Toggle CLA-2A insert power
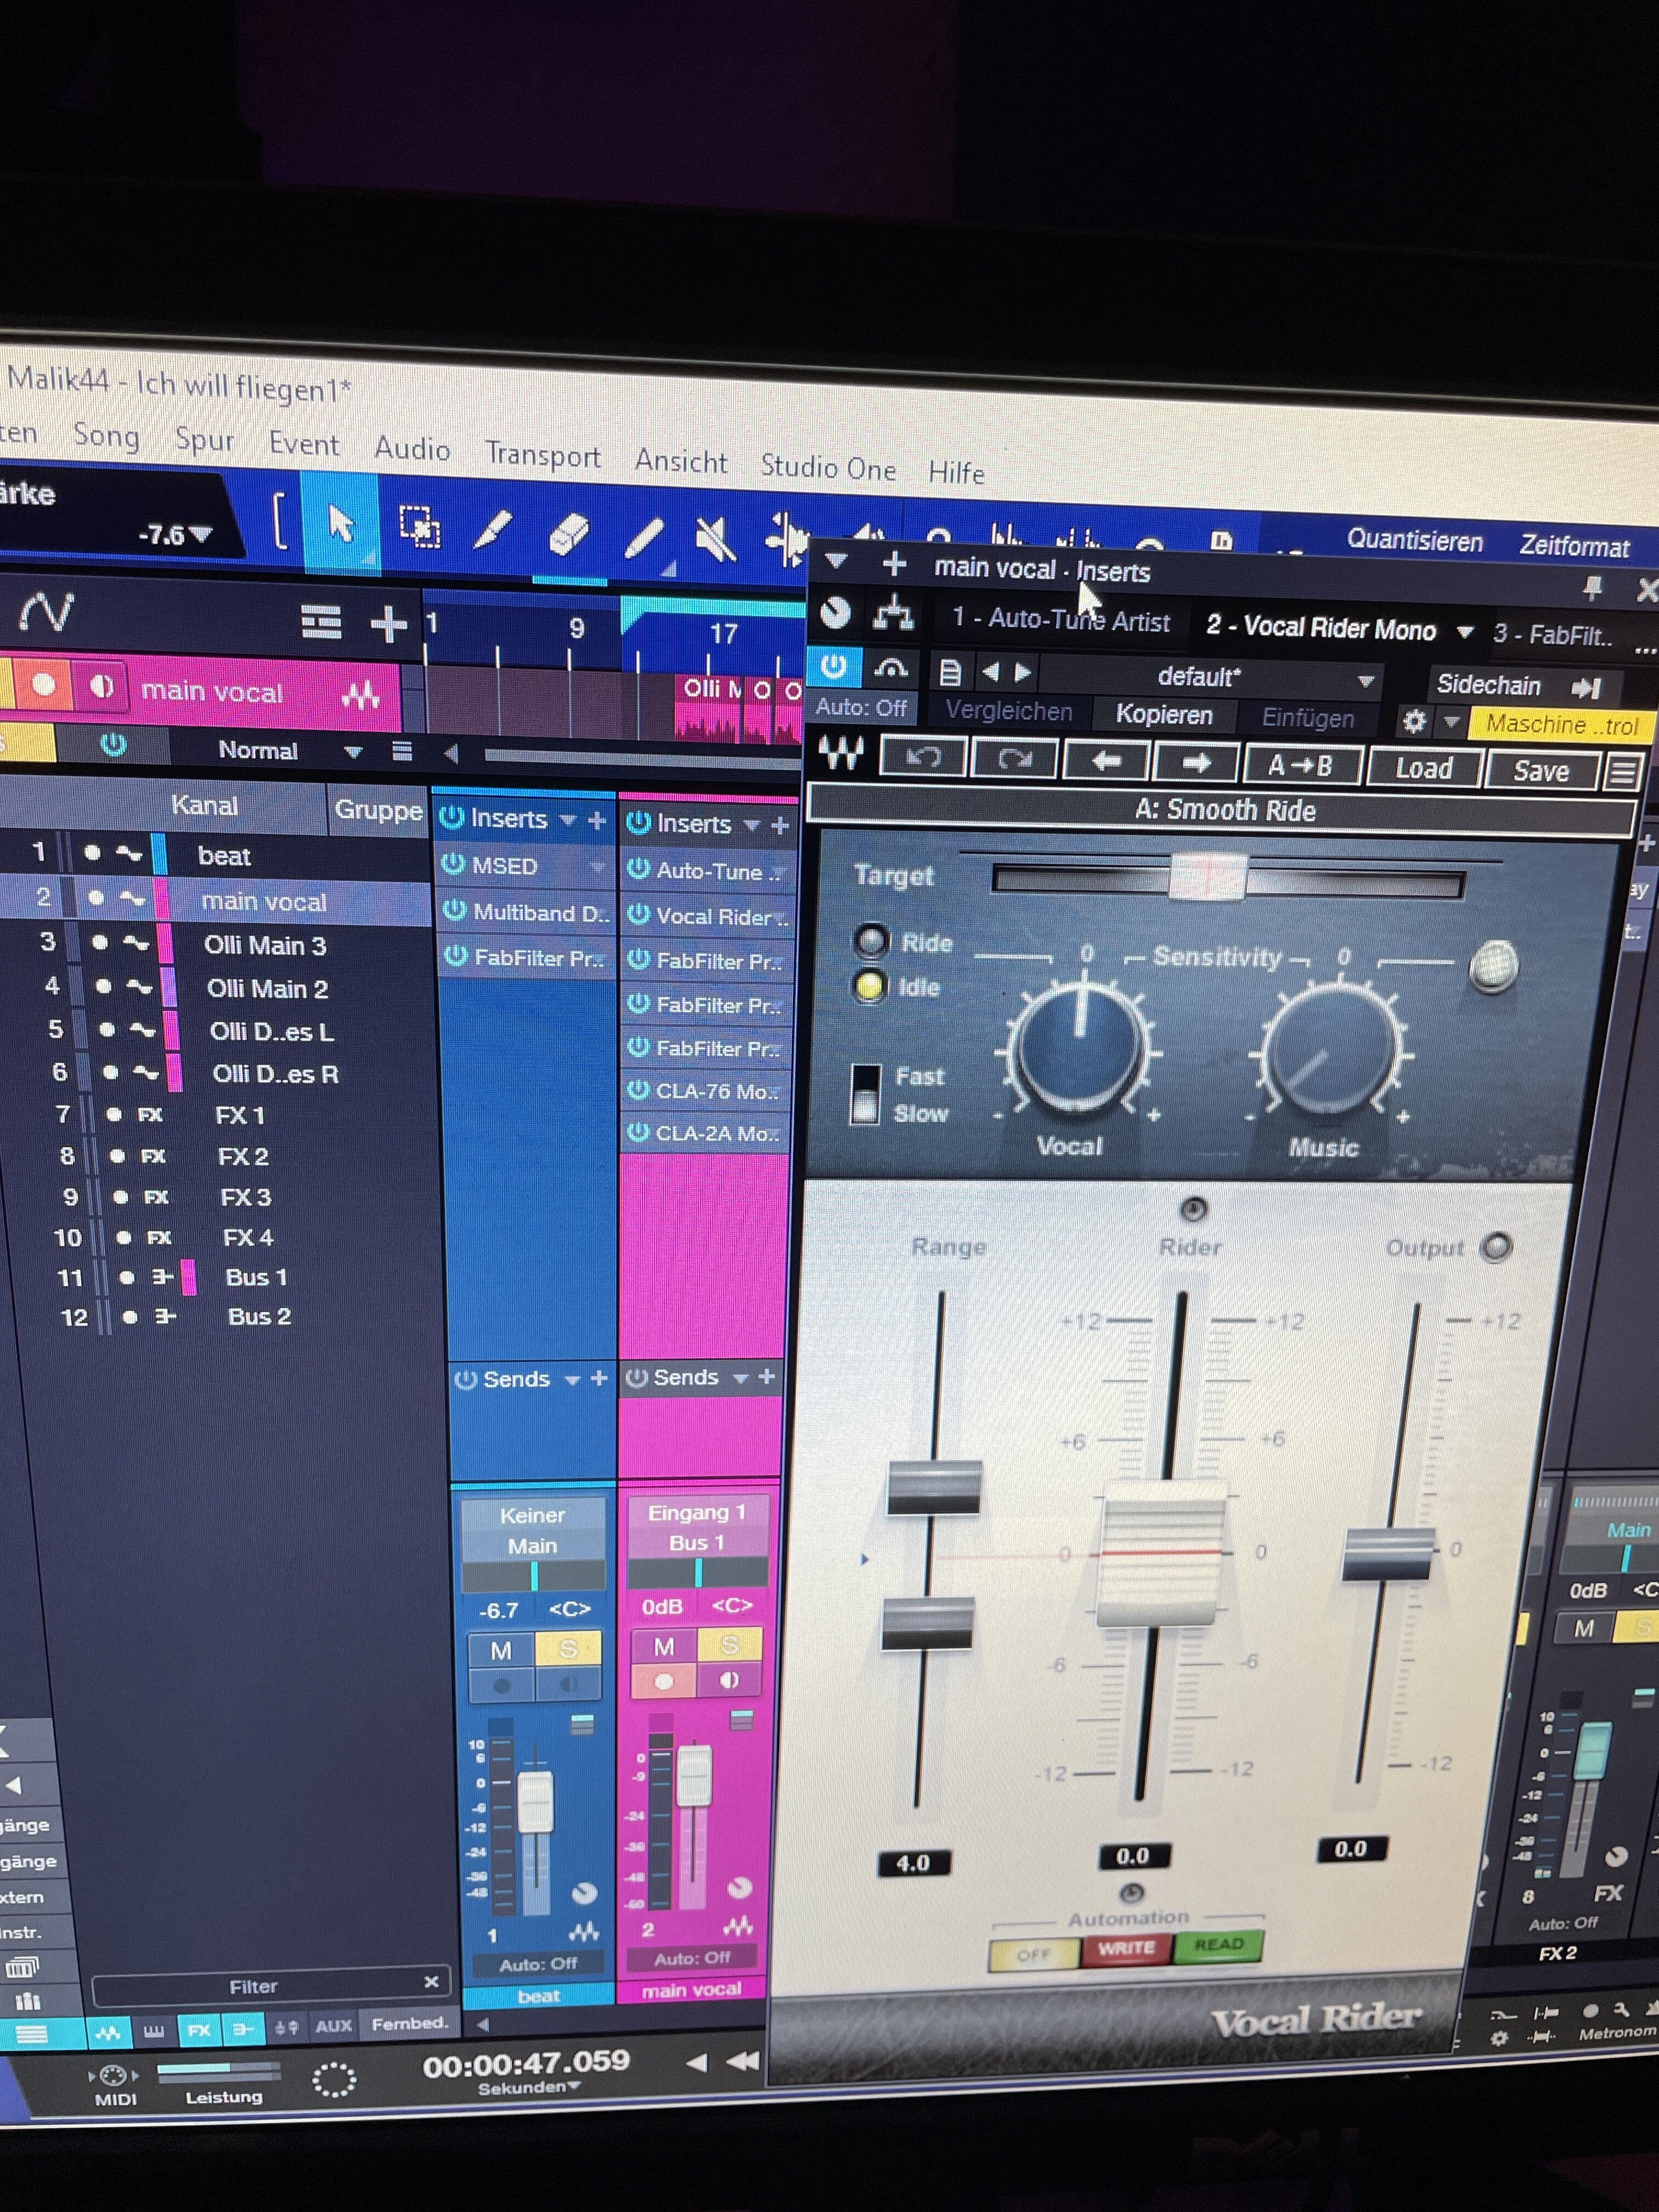1659x2212 pixels. 638,1132
